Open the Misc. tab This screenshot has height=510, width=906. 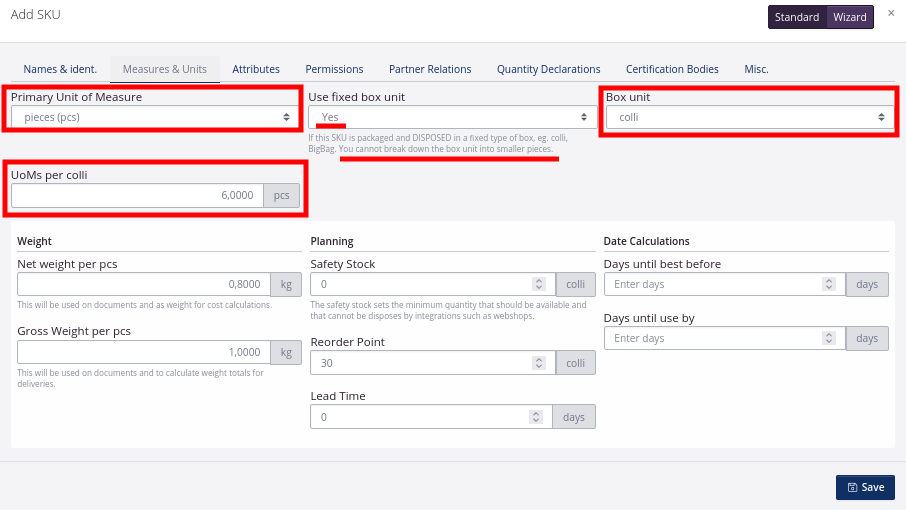click(x=756, y=69)
